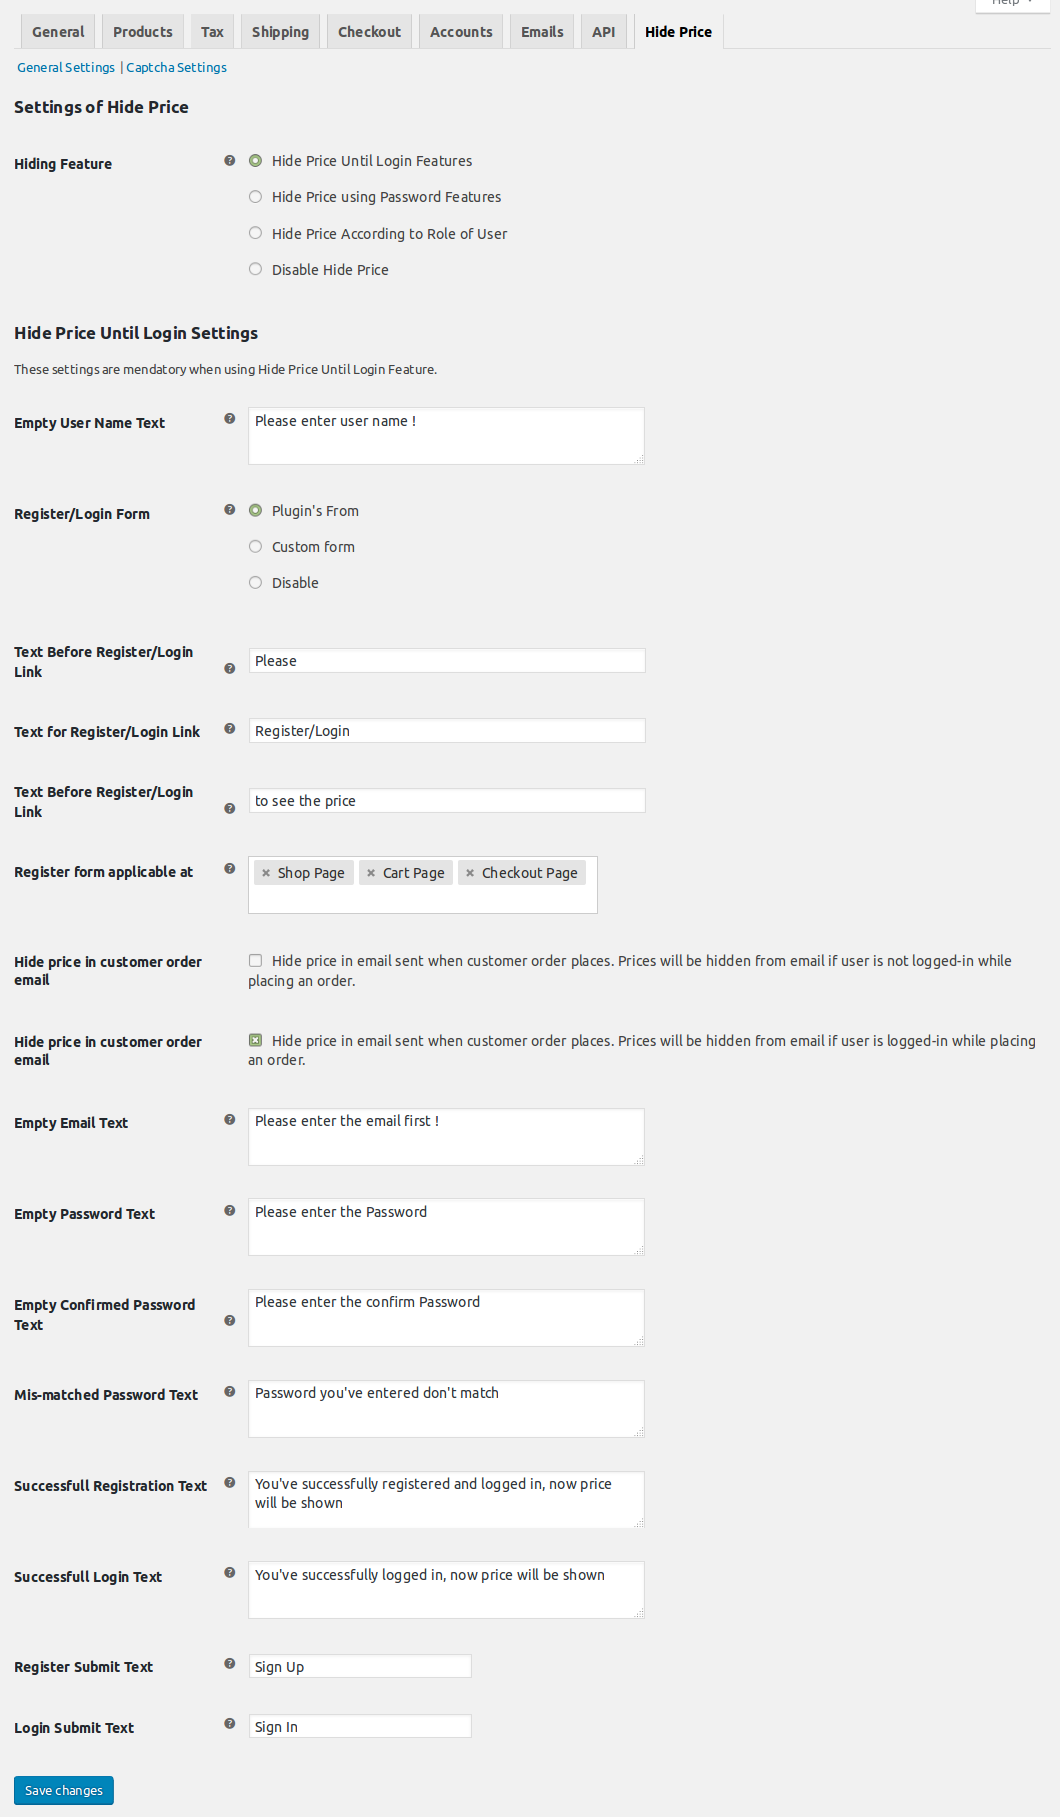1060x1817 pixels.
Task: Remove Cart Page tag via its x icon
Action: click(371, 873)
